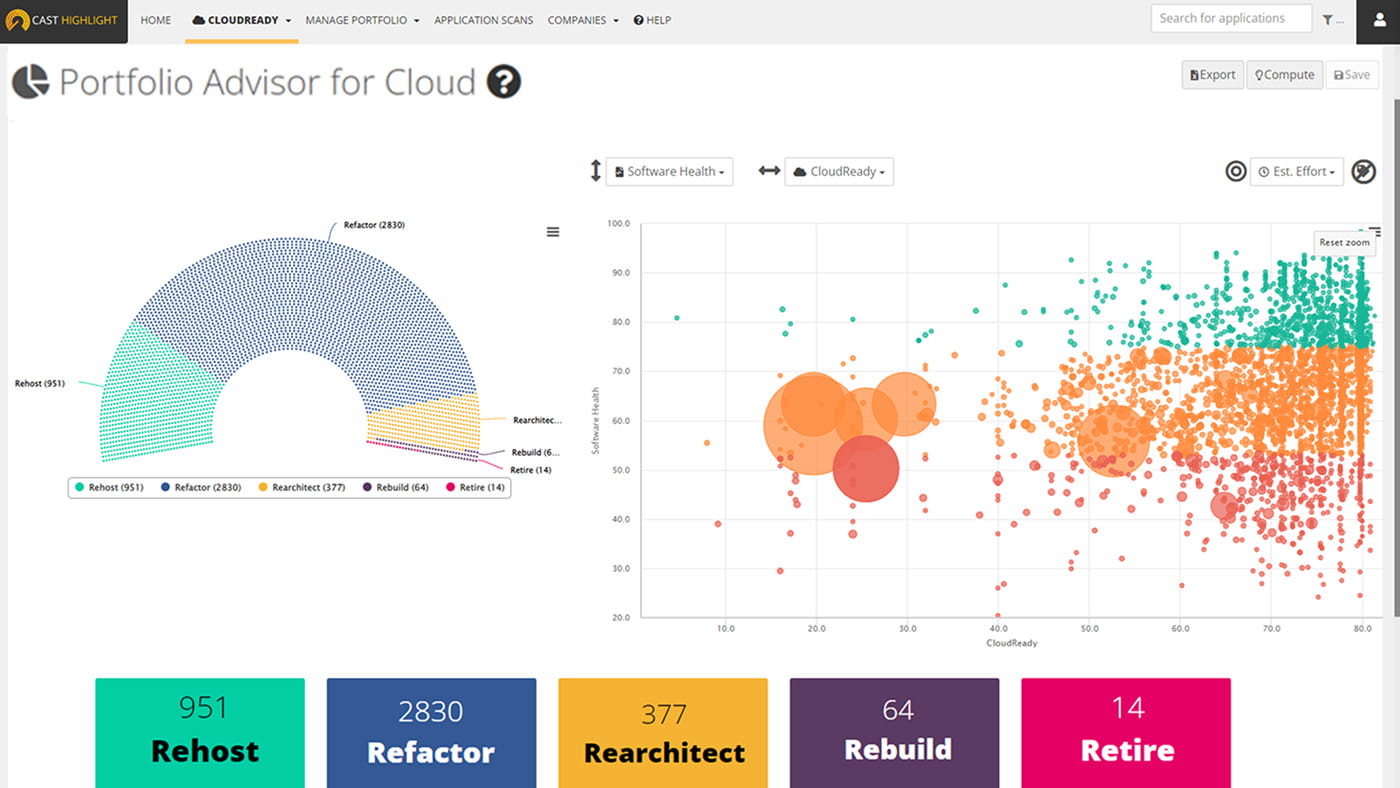The image size is (1400, 788).
Task: Click the bullseye target icon above the chart
Action: (1235, 171)
